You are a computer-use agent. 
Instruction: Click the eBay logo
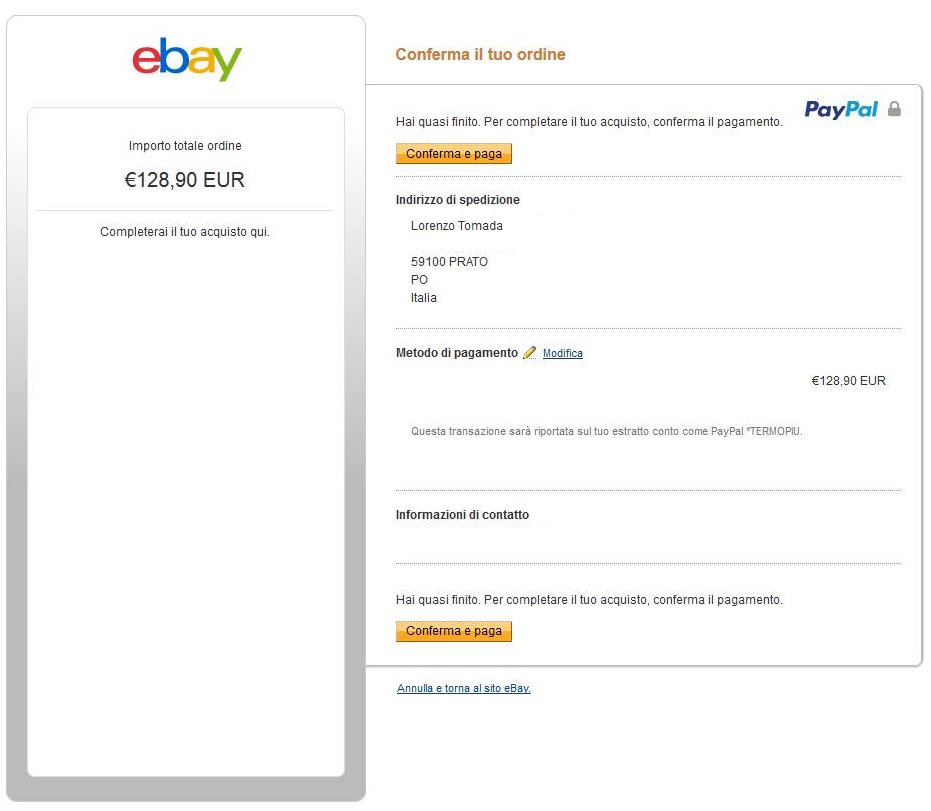pyautogui.click(x=187, y=59)
